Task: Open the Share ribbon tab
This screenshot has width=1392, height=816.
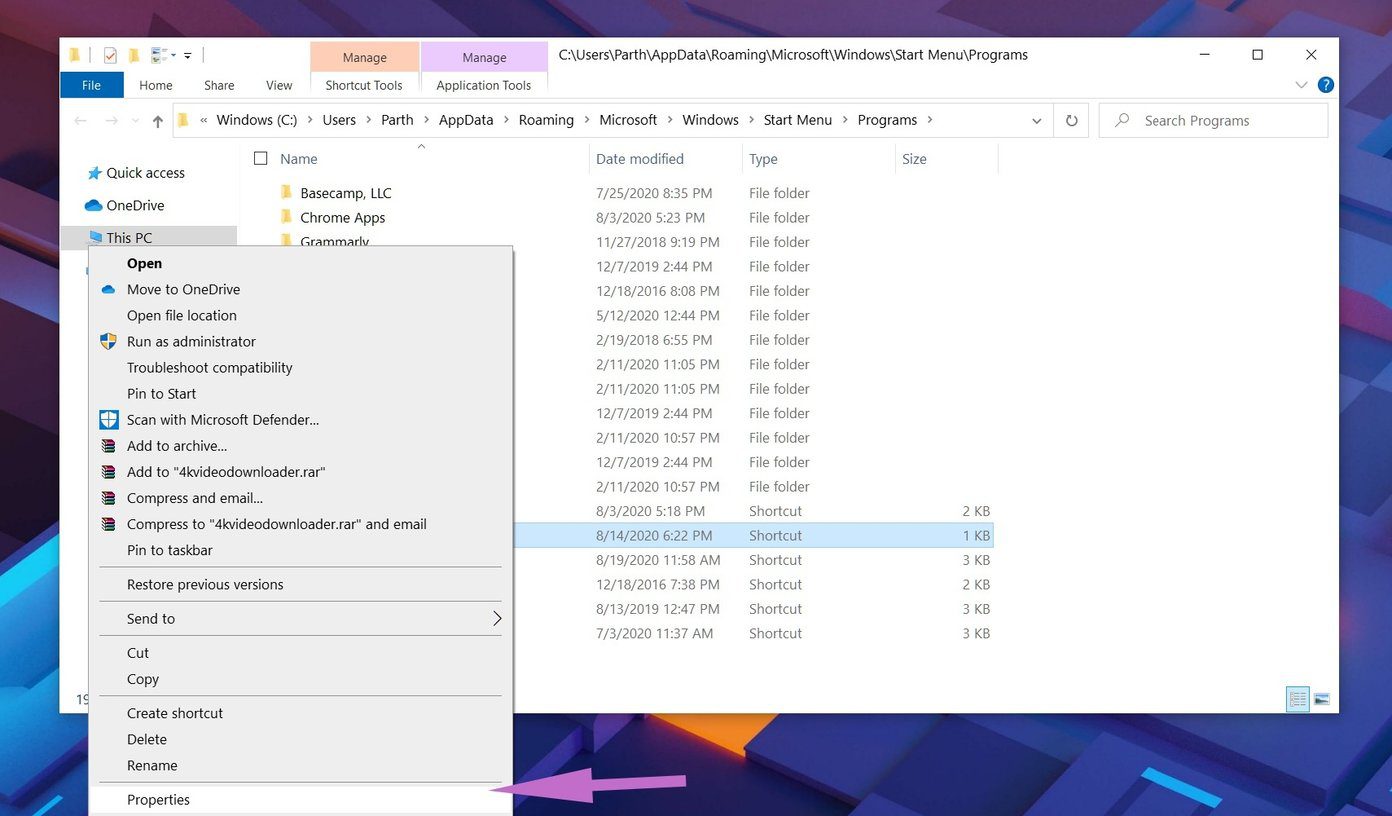Action: (219, 85)
